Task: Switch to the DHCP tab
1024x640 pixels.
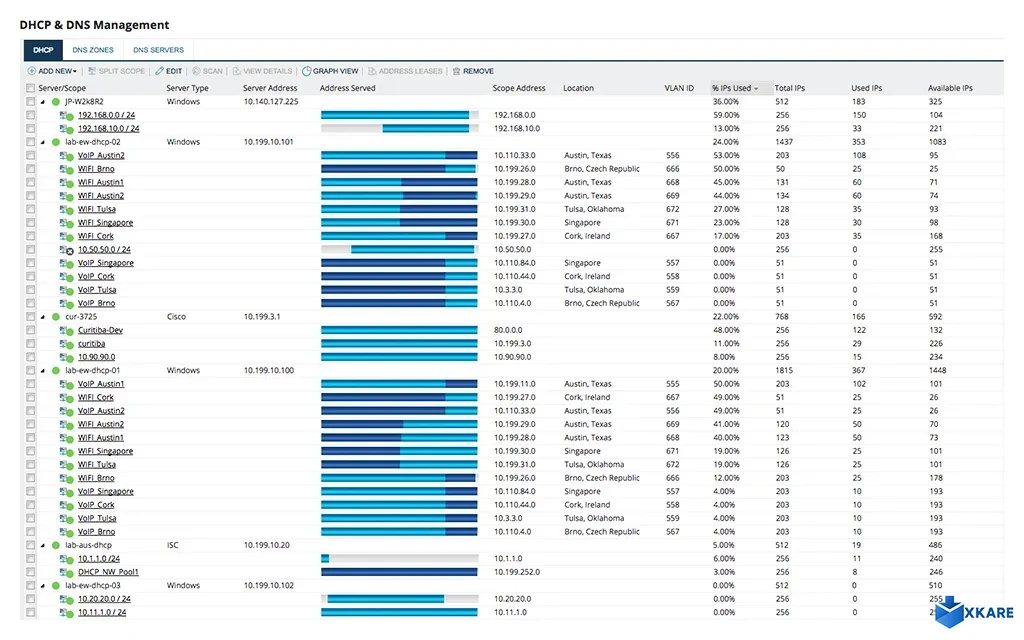Action: point(43,50)
